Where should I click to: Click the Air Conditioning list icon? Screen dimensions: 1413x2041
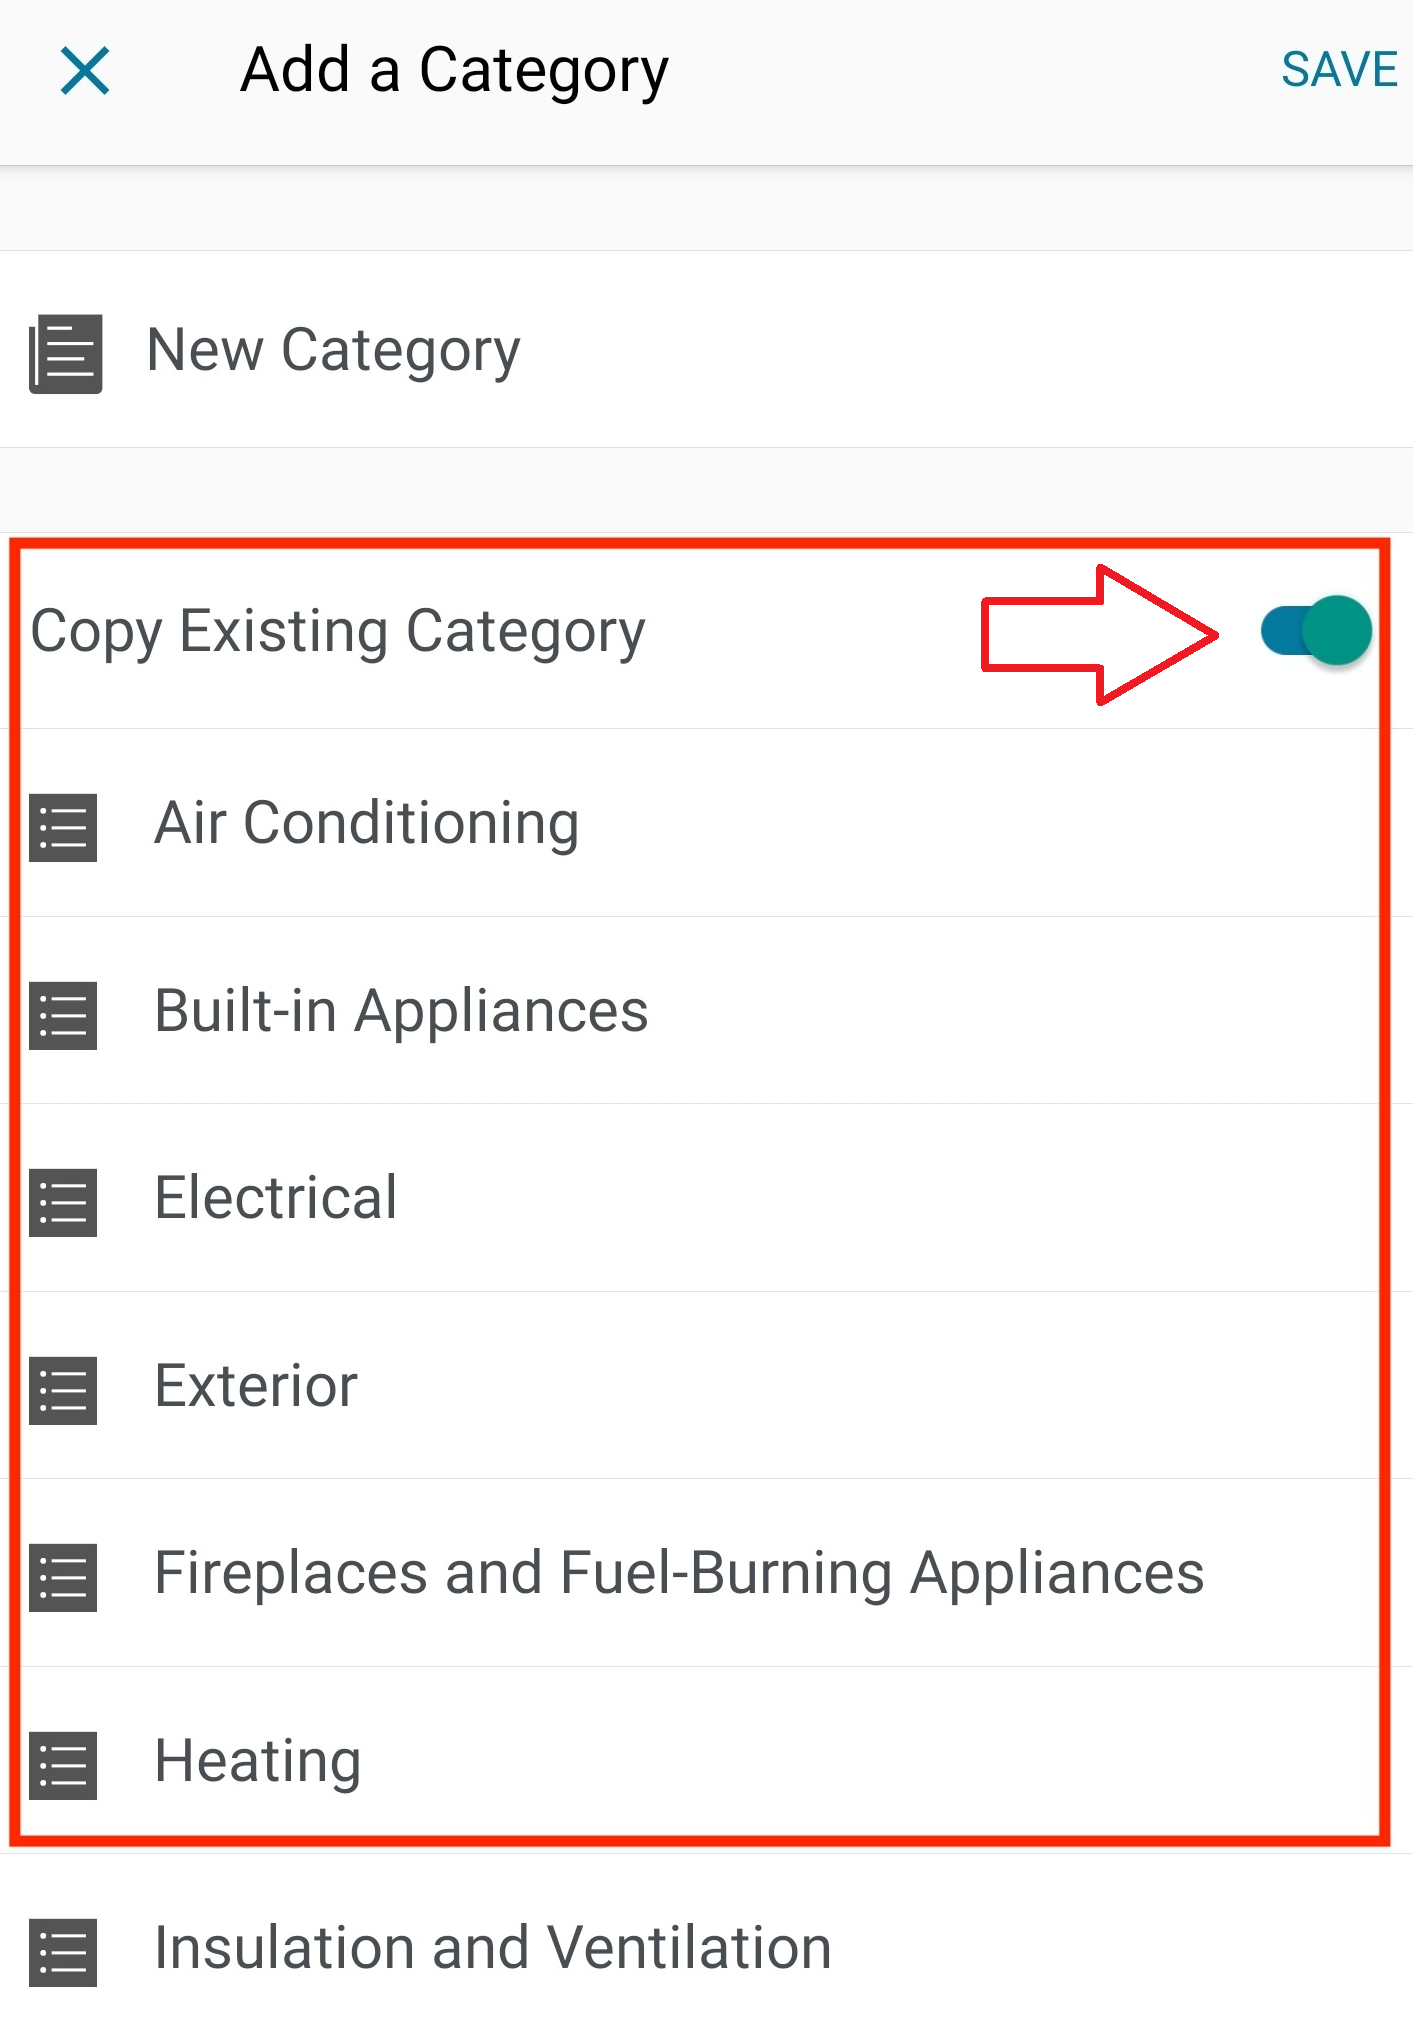coord(63,827)
